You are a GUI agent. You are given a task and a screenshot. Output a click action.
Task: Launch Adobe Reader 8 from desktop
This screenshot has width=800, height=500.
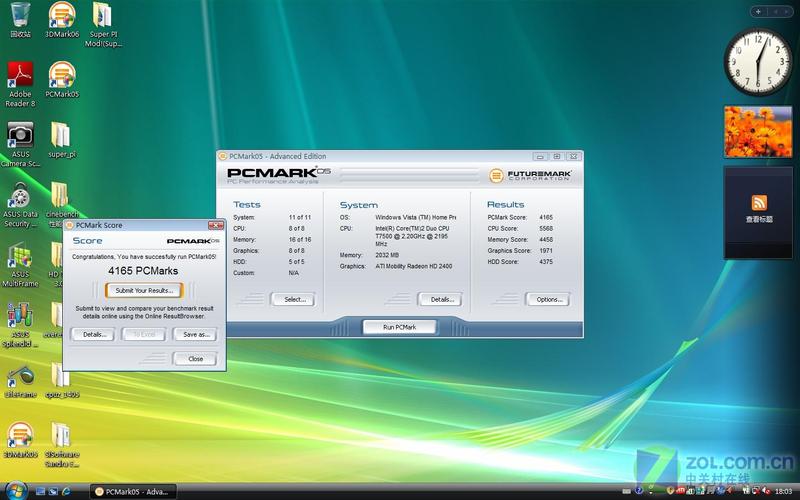(x=20, y=84)
